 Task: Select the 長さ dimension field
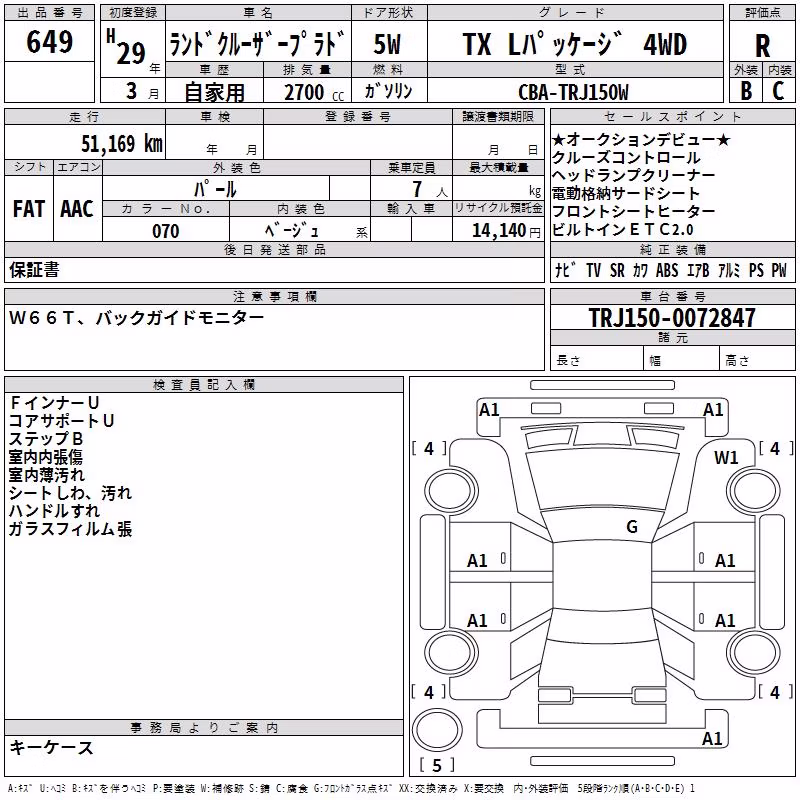(597, 360)
